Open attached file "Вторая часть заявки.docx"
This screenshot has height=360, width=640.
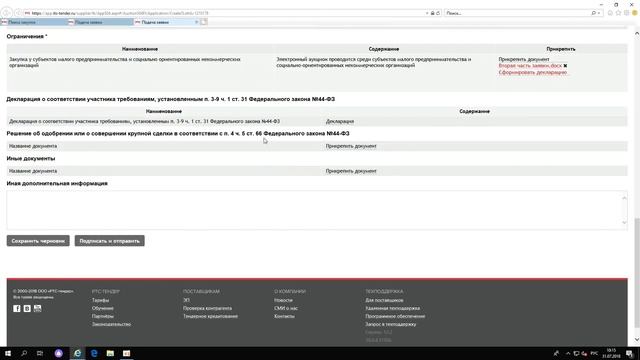point(530,66)
